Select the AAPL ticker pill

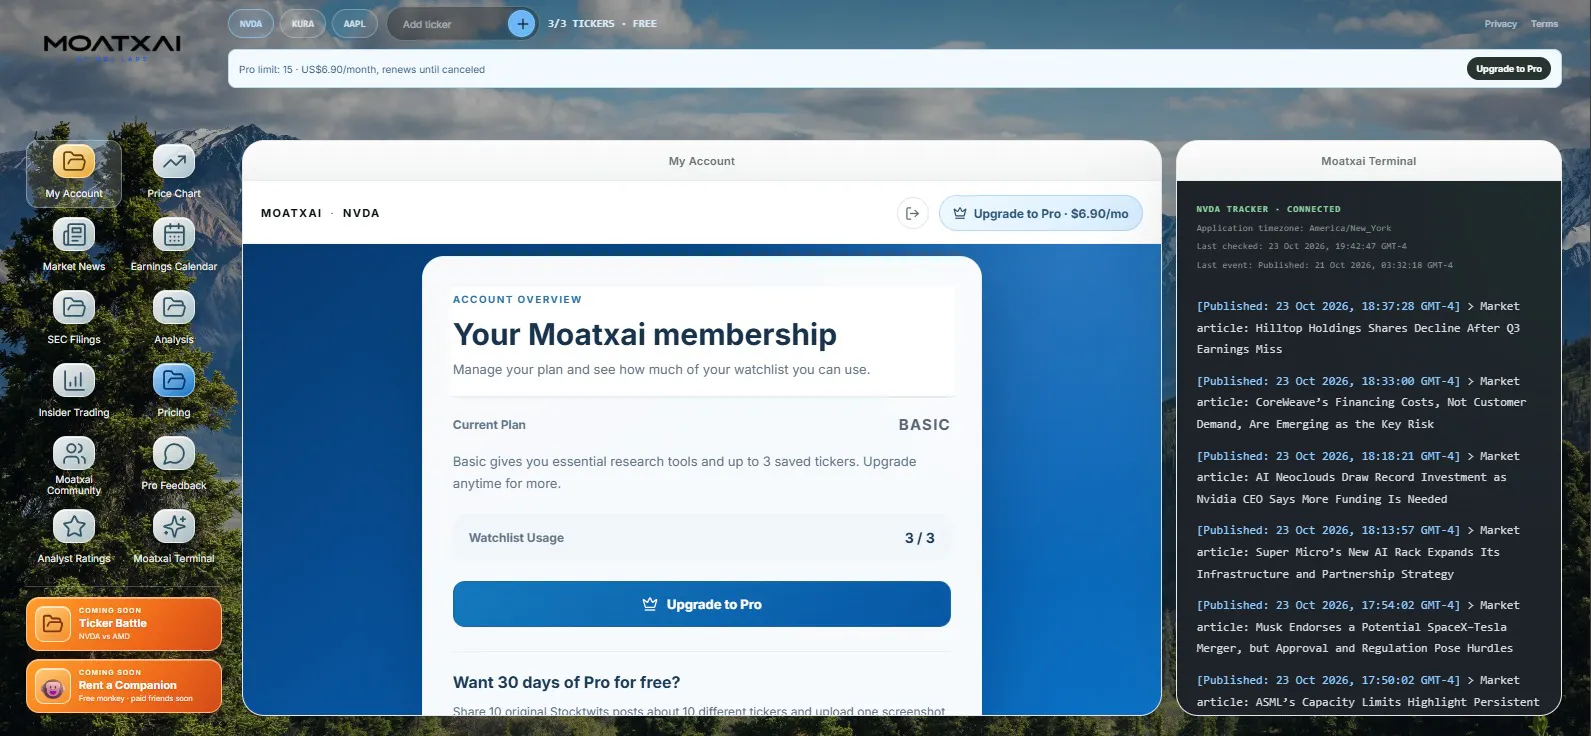point(354,23)
